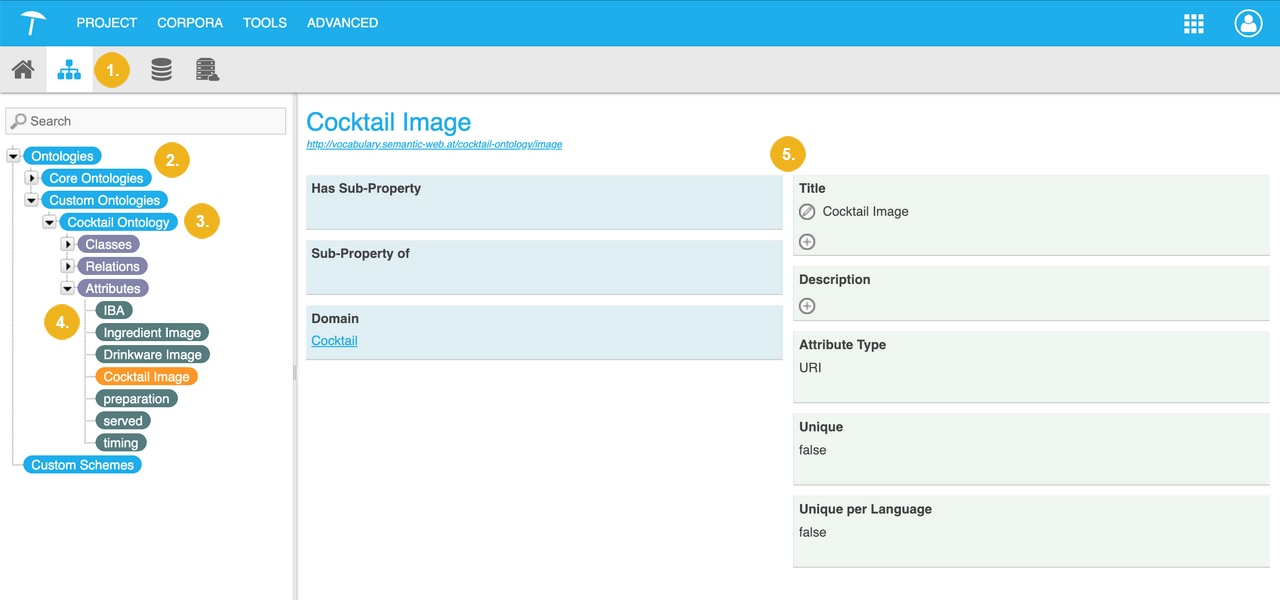Expand the Core Ontologies node
Screen dimensions: 1280x600
[x=32, y=178]
